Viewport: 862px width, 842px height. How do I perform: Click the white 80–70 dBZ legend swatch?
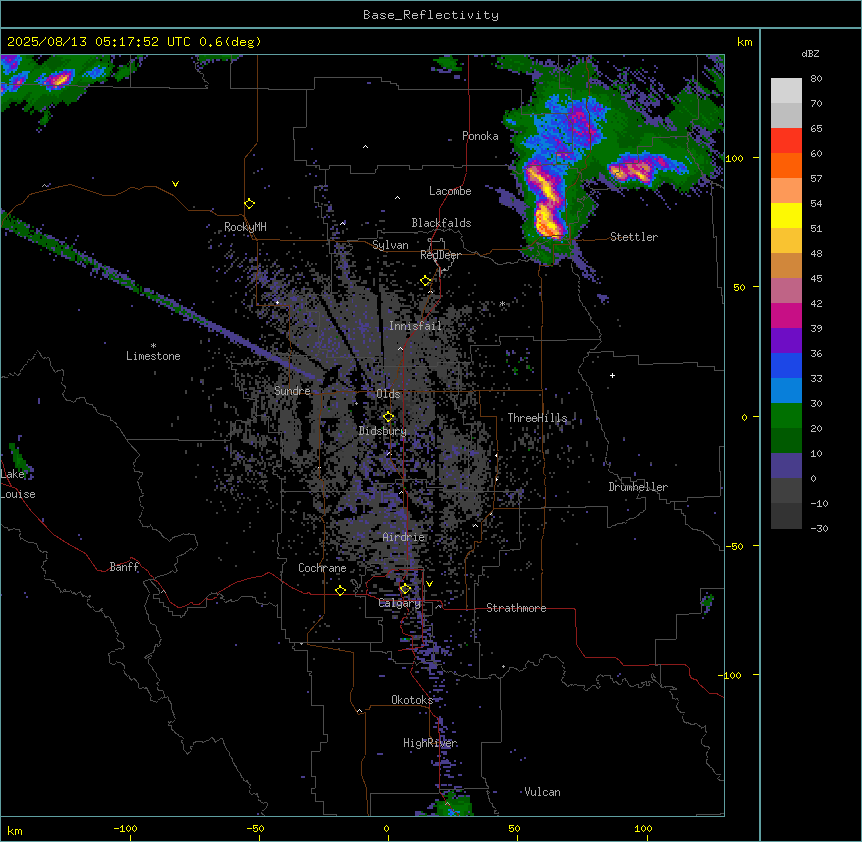pos(786,91)
